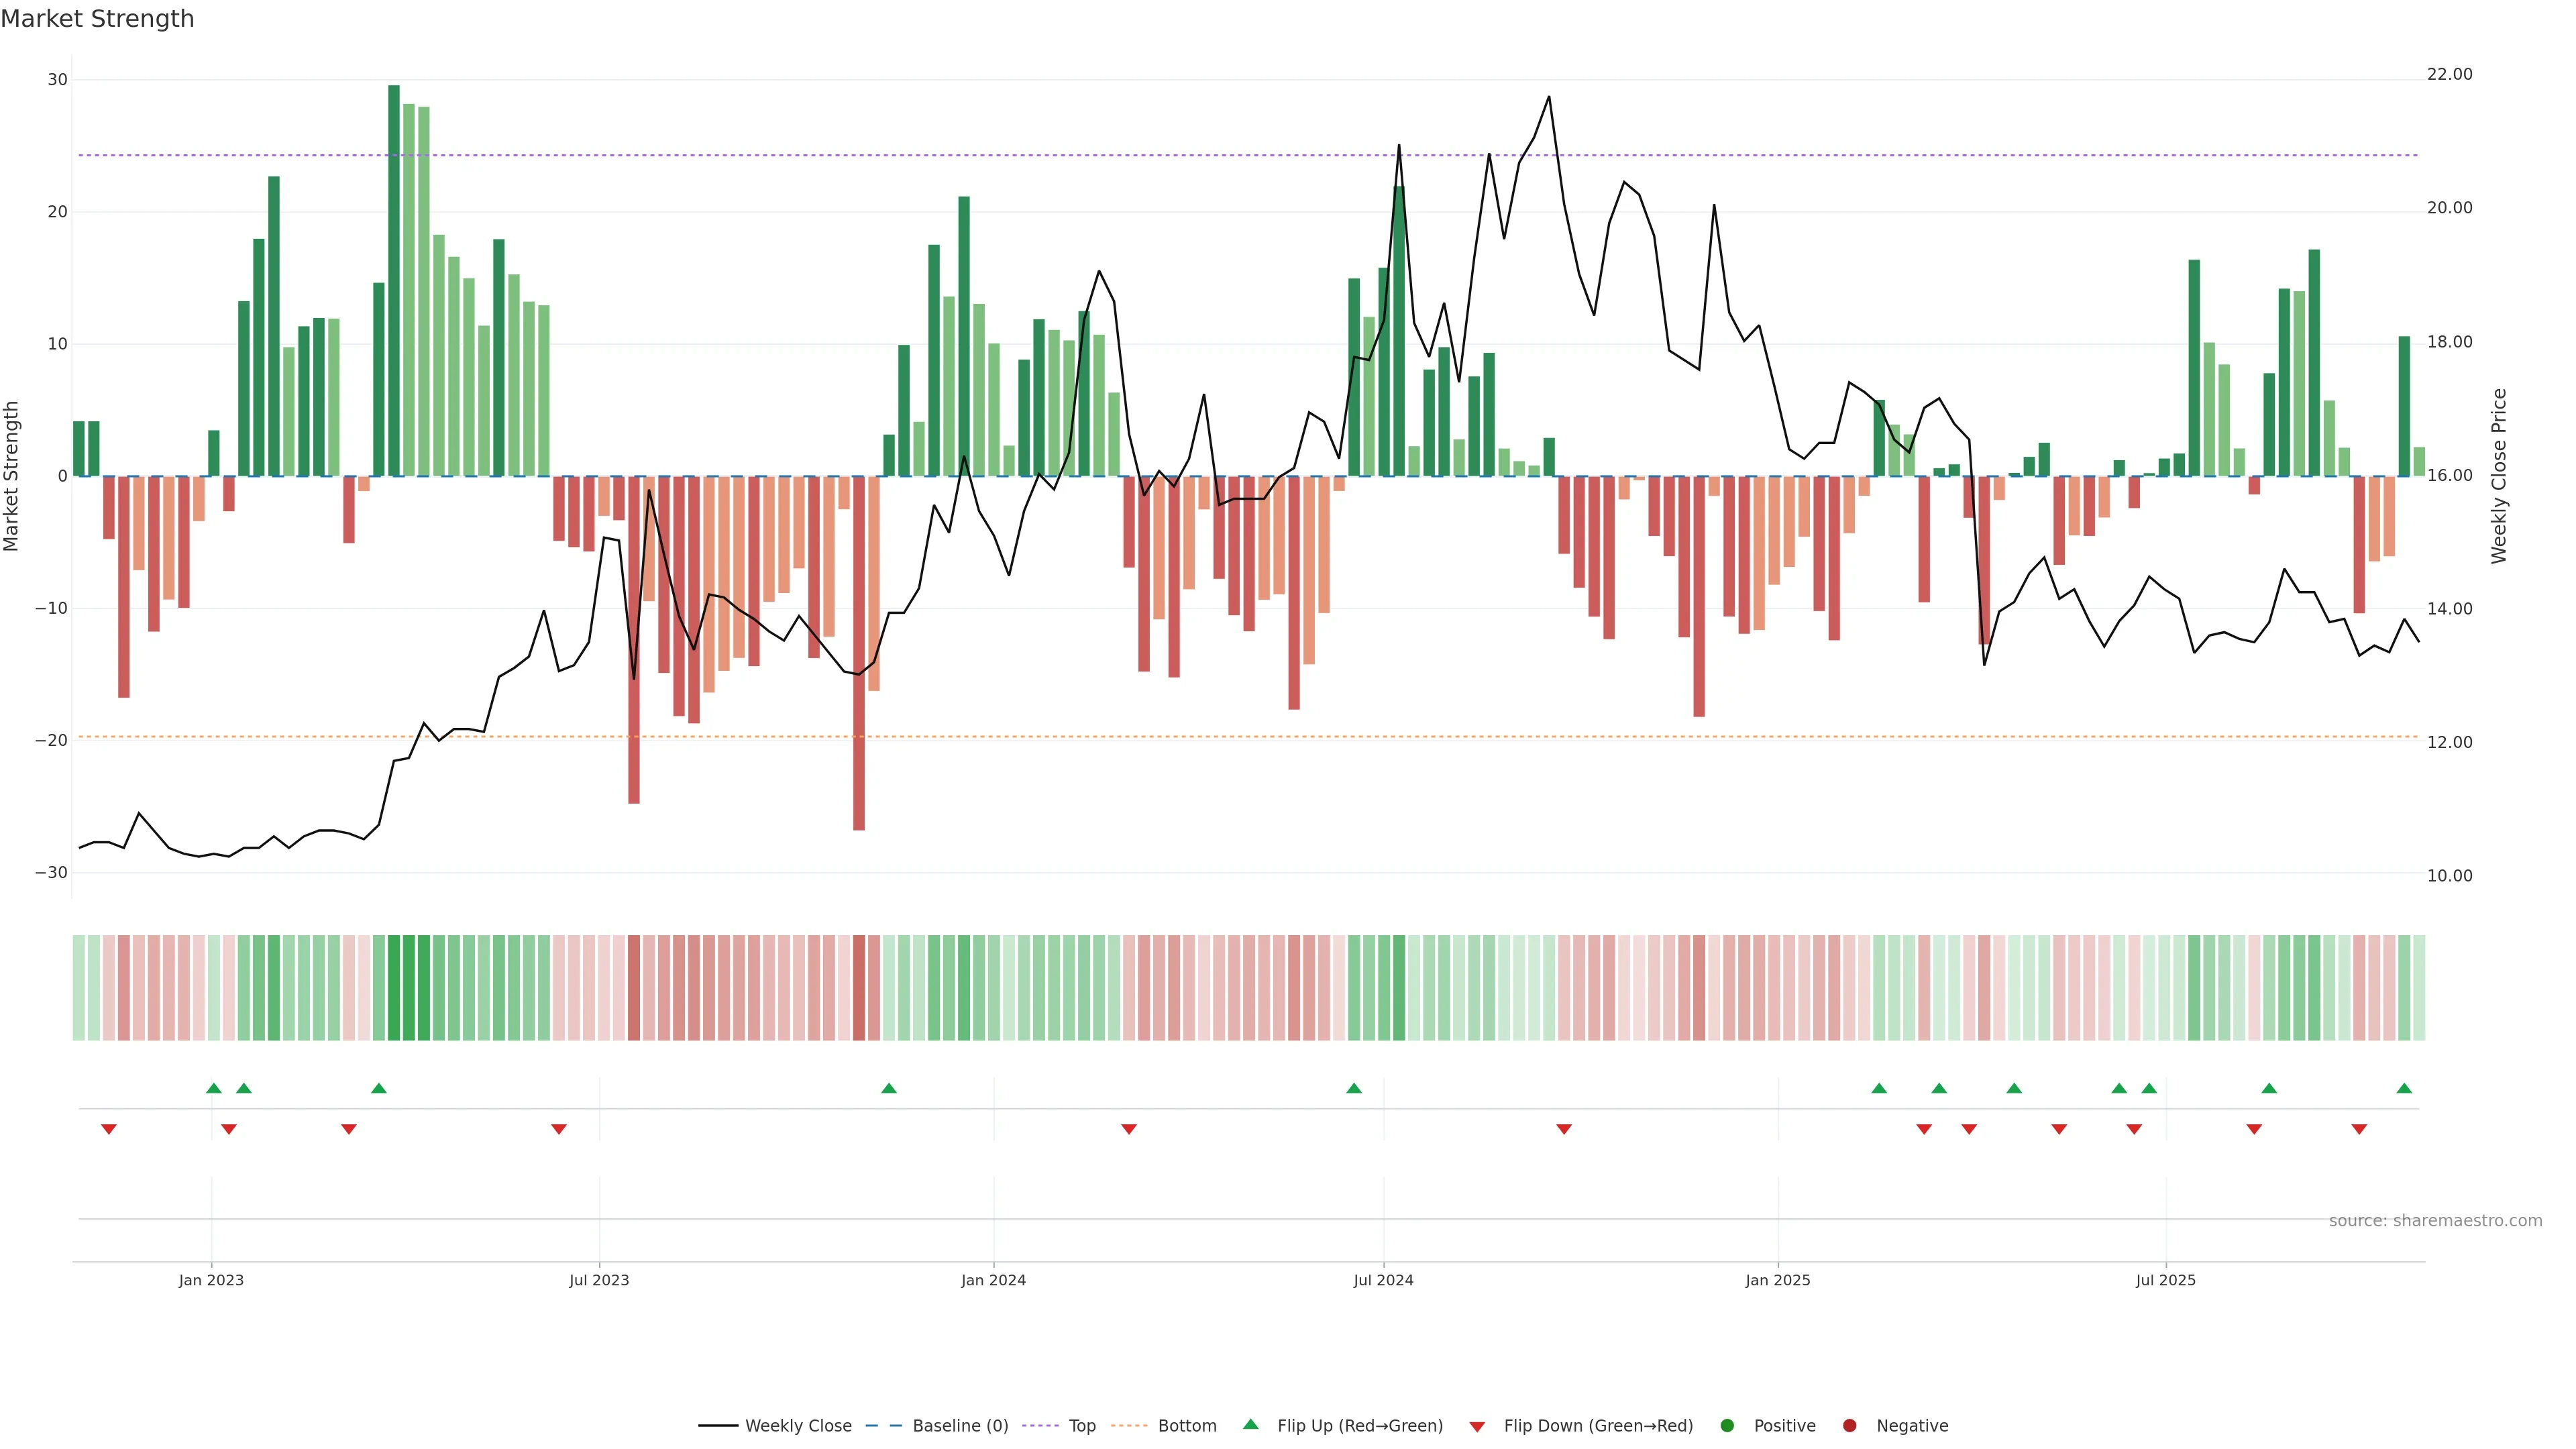Click the source: sharemaestro.com text
Viewport: 2576px width, 1449px height.
point(2435,1220)
